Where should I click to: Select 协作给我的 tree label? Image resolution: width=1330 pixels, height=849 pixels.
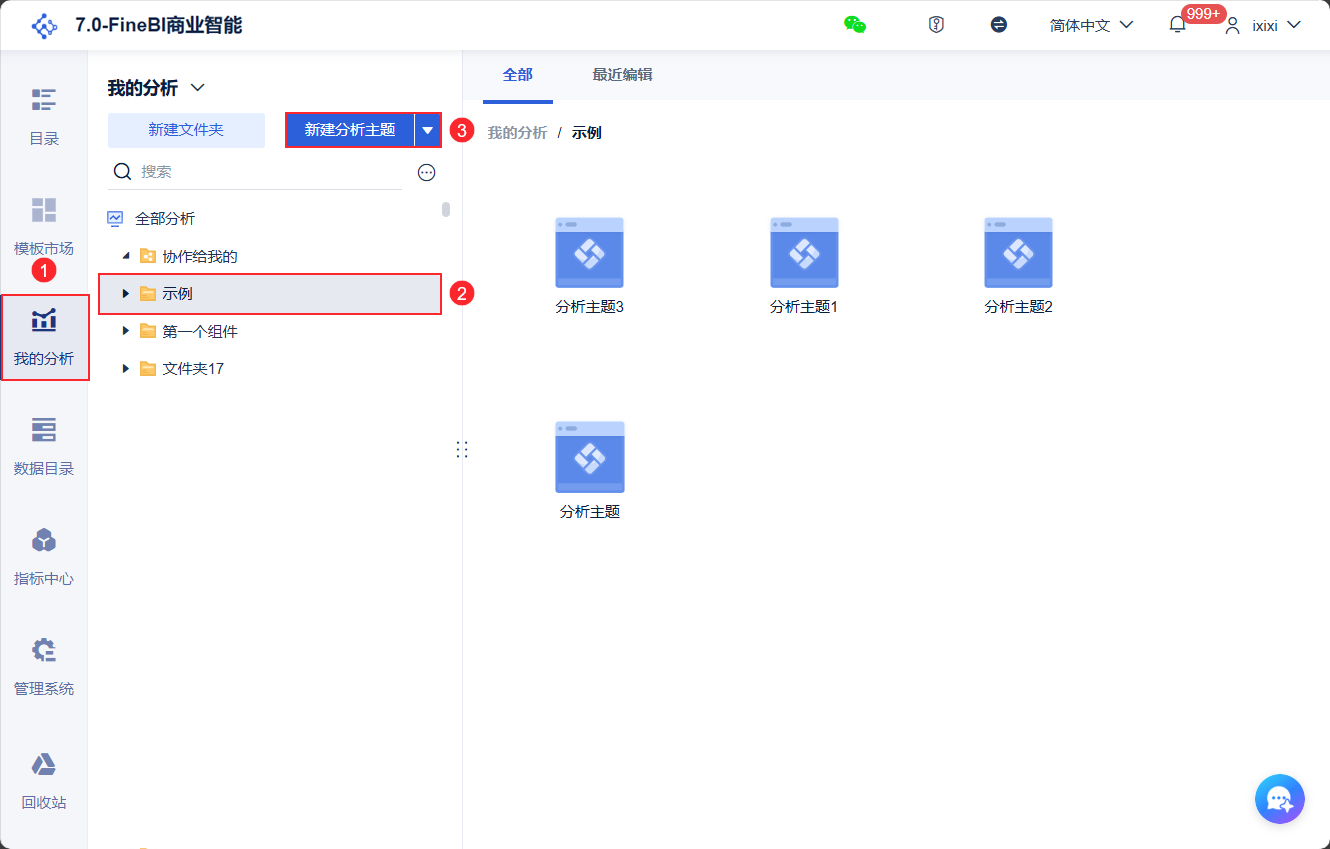[200, 256]
